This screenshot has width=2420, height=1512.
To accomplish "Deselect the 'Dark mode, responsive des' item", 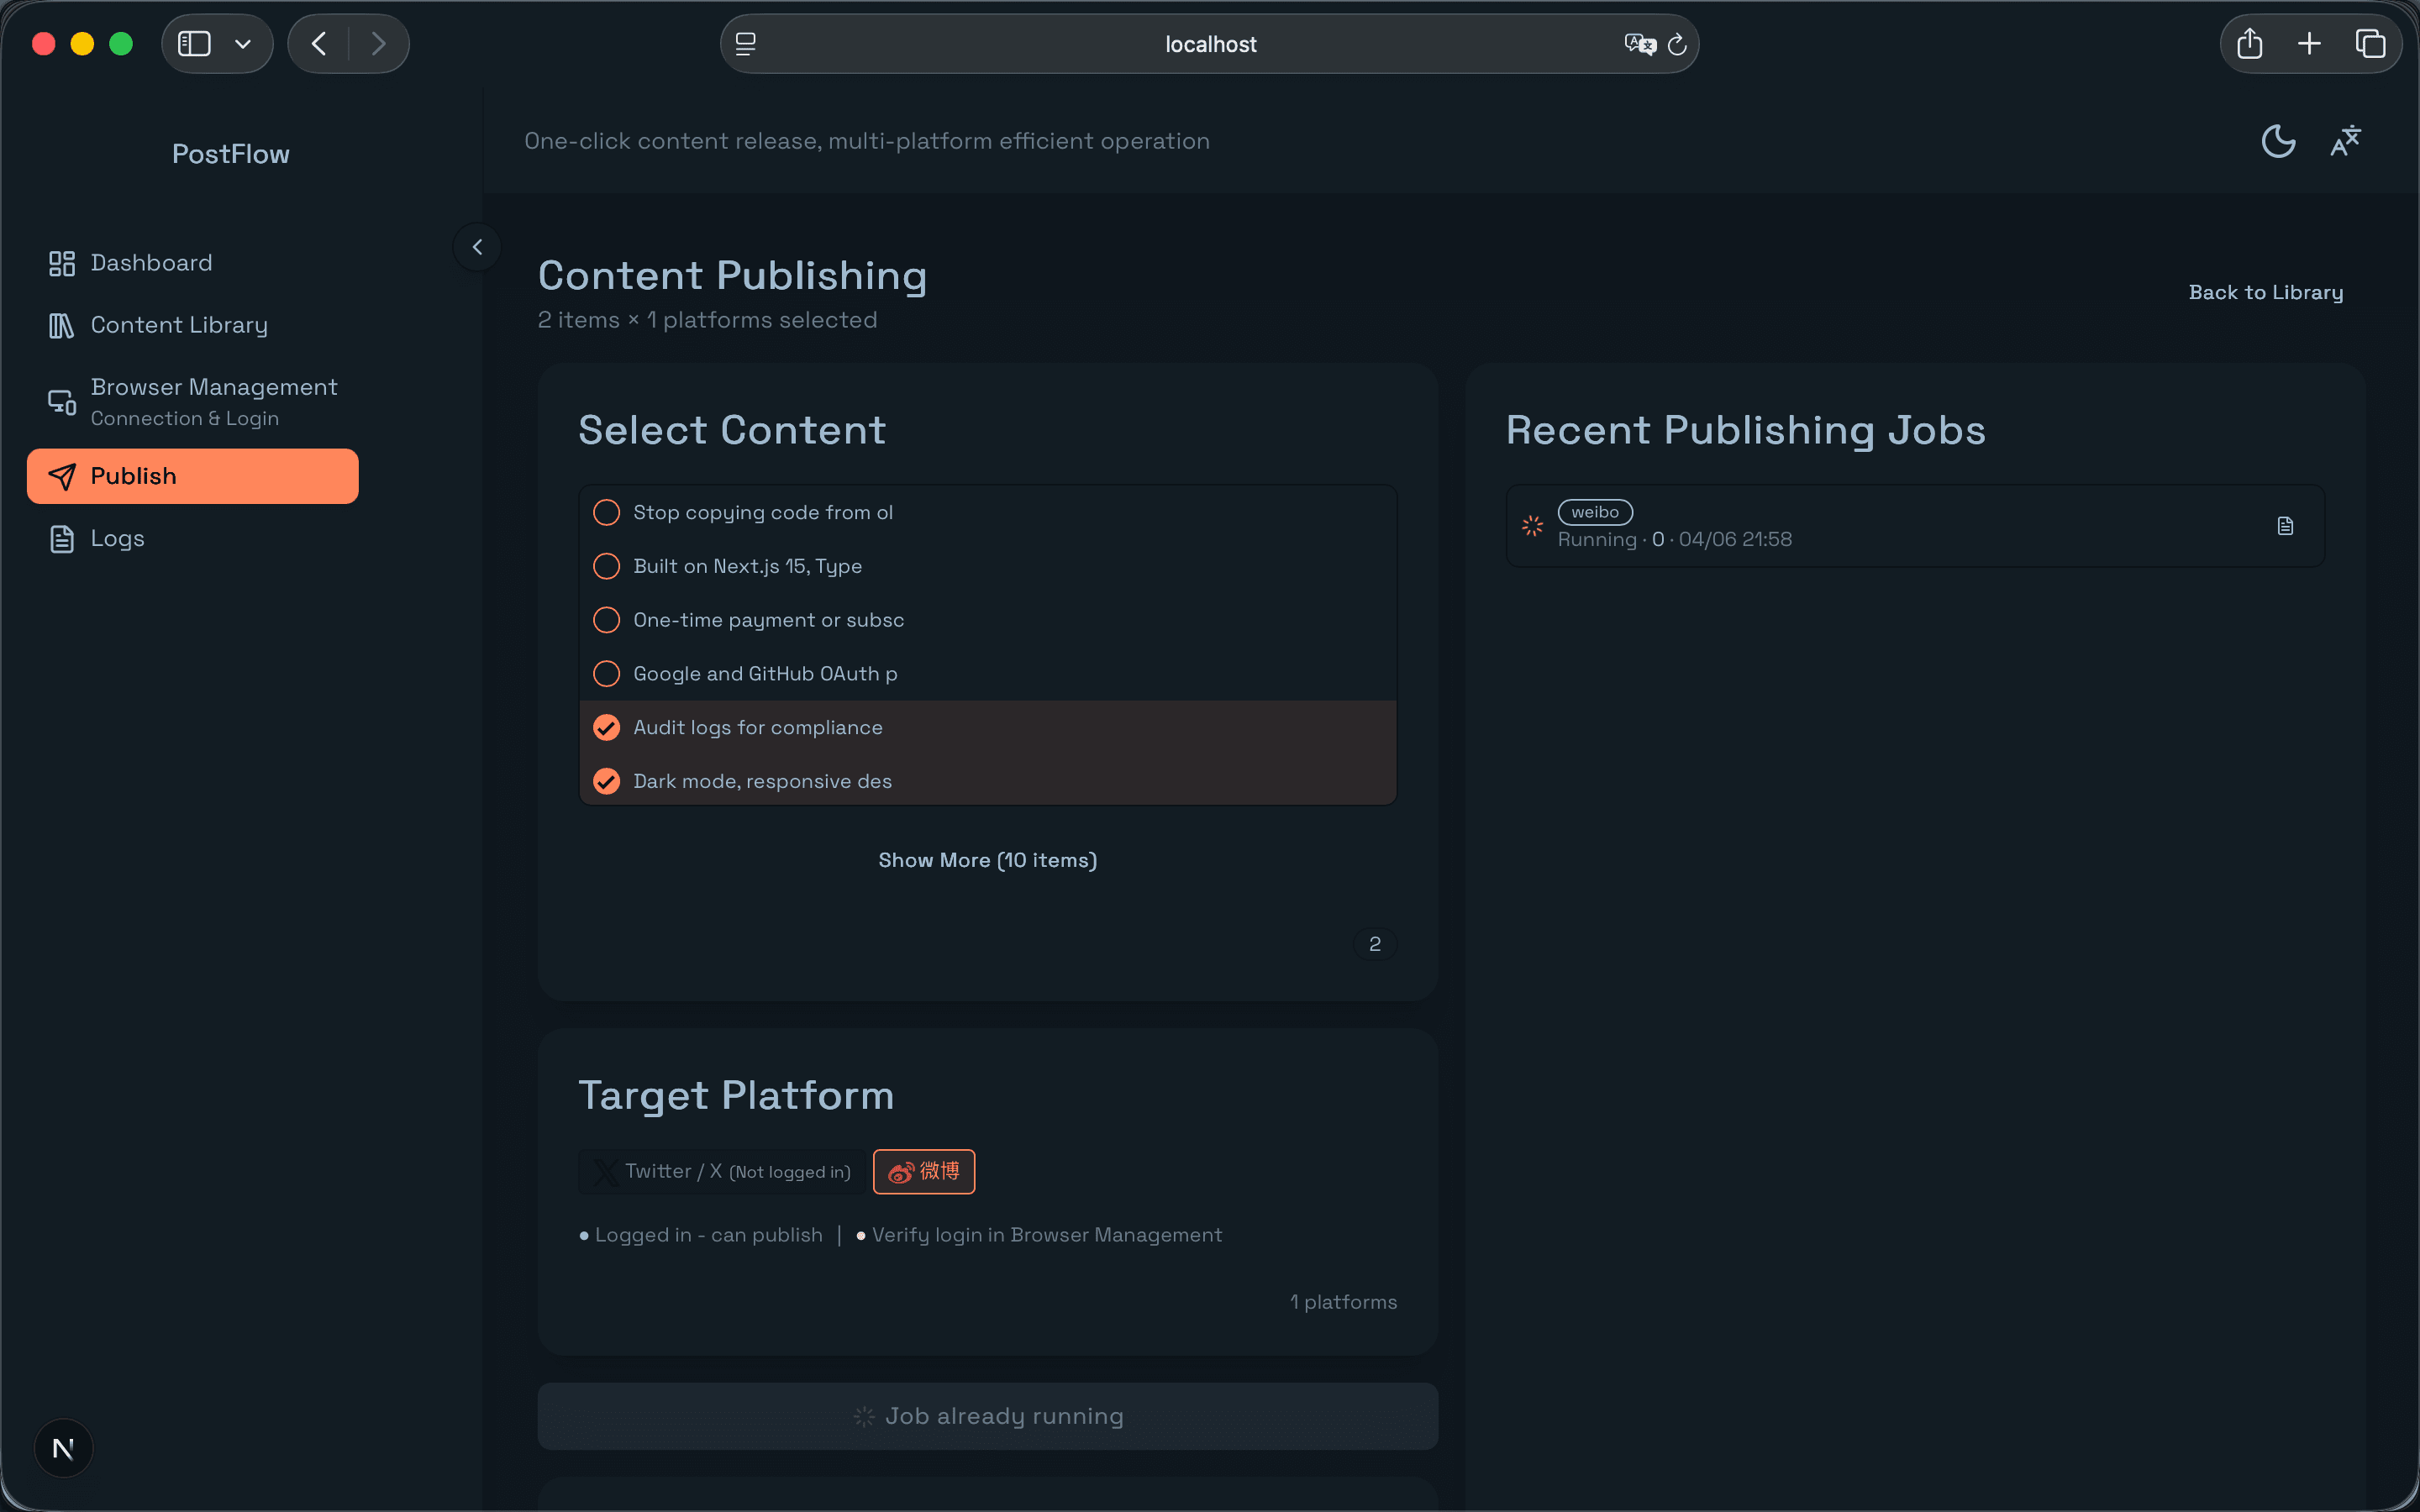I will [x=606, y=781].
